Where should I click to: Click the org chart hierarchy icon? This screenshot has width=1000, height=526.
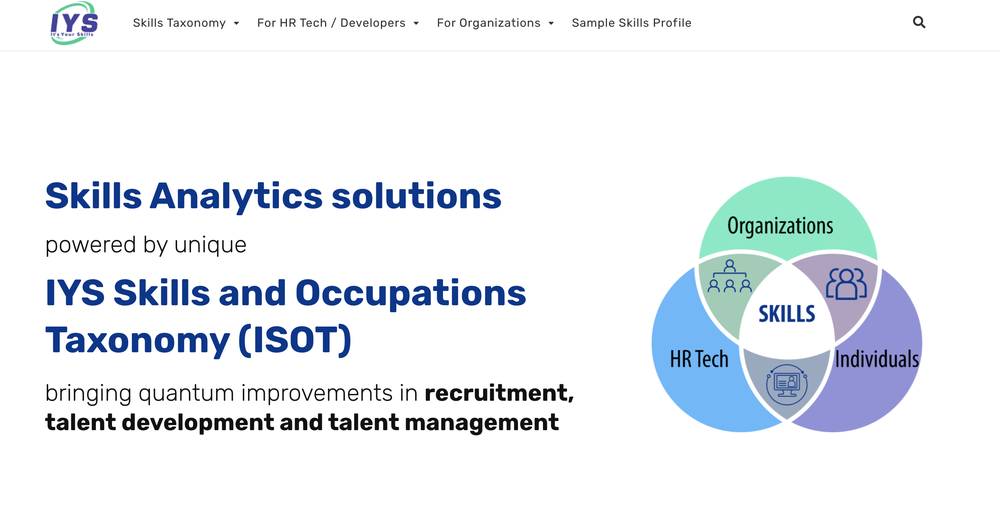click(x=730, y=276)
